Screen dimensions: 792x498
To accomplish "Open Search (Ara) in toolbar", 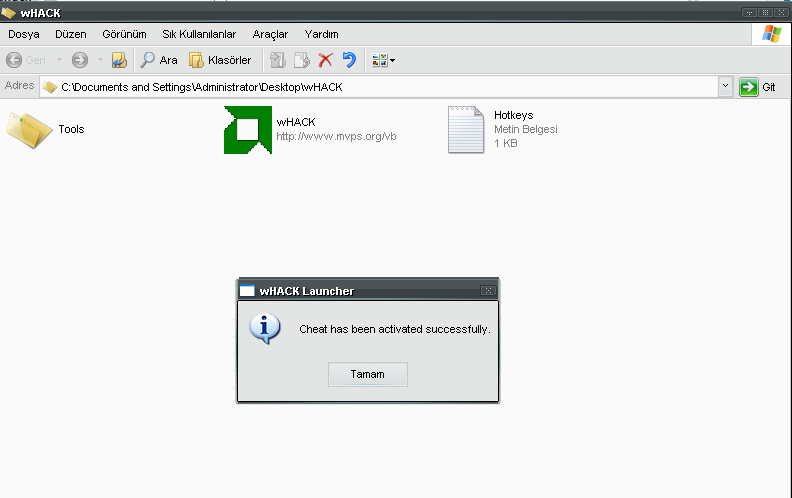I will point(159,60).
